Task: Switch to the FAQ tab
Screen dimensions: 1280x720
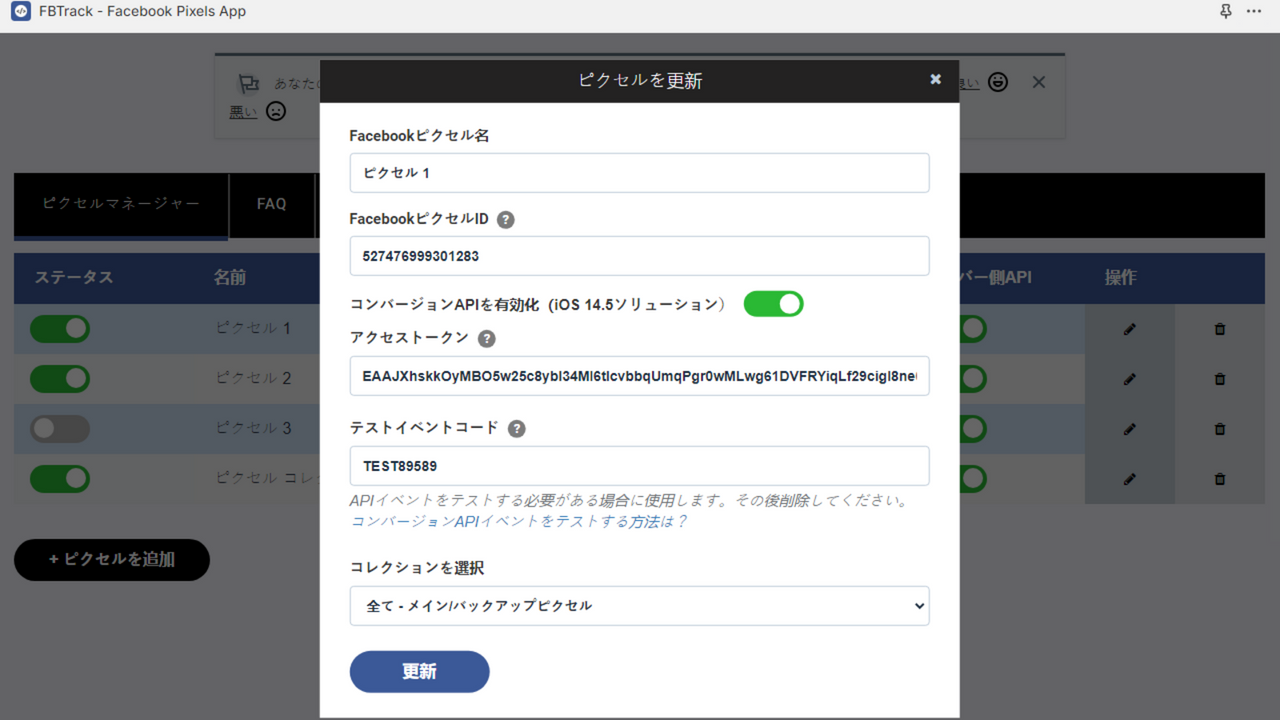Action: tap(272, 204)
